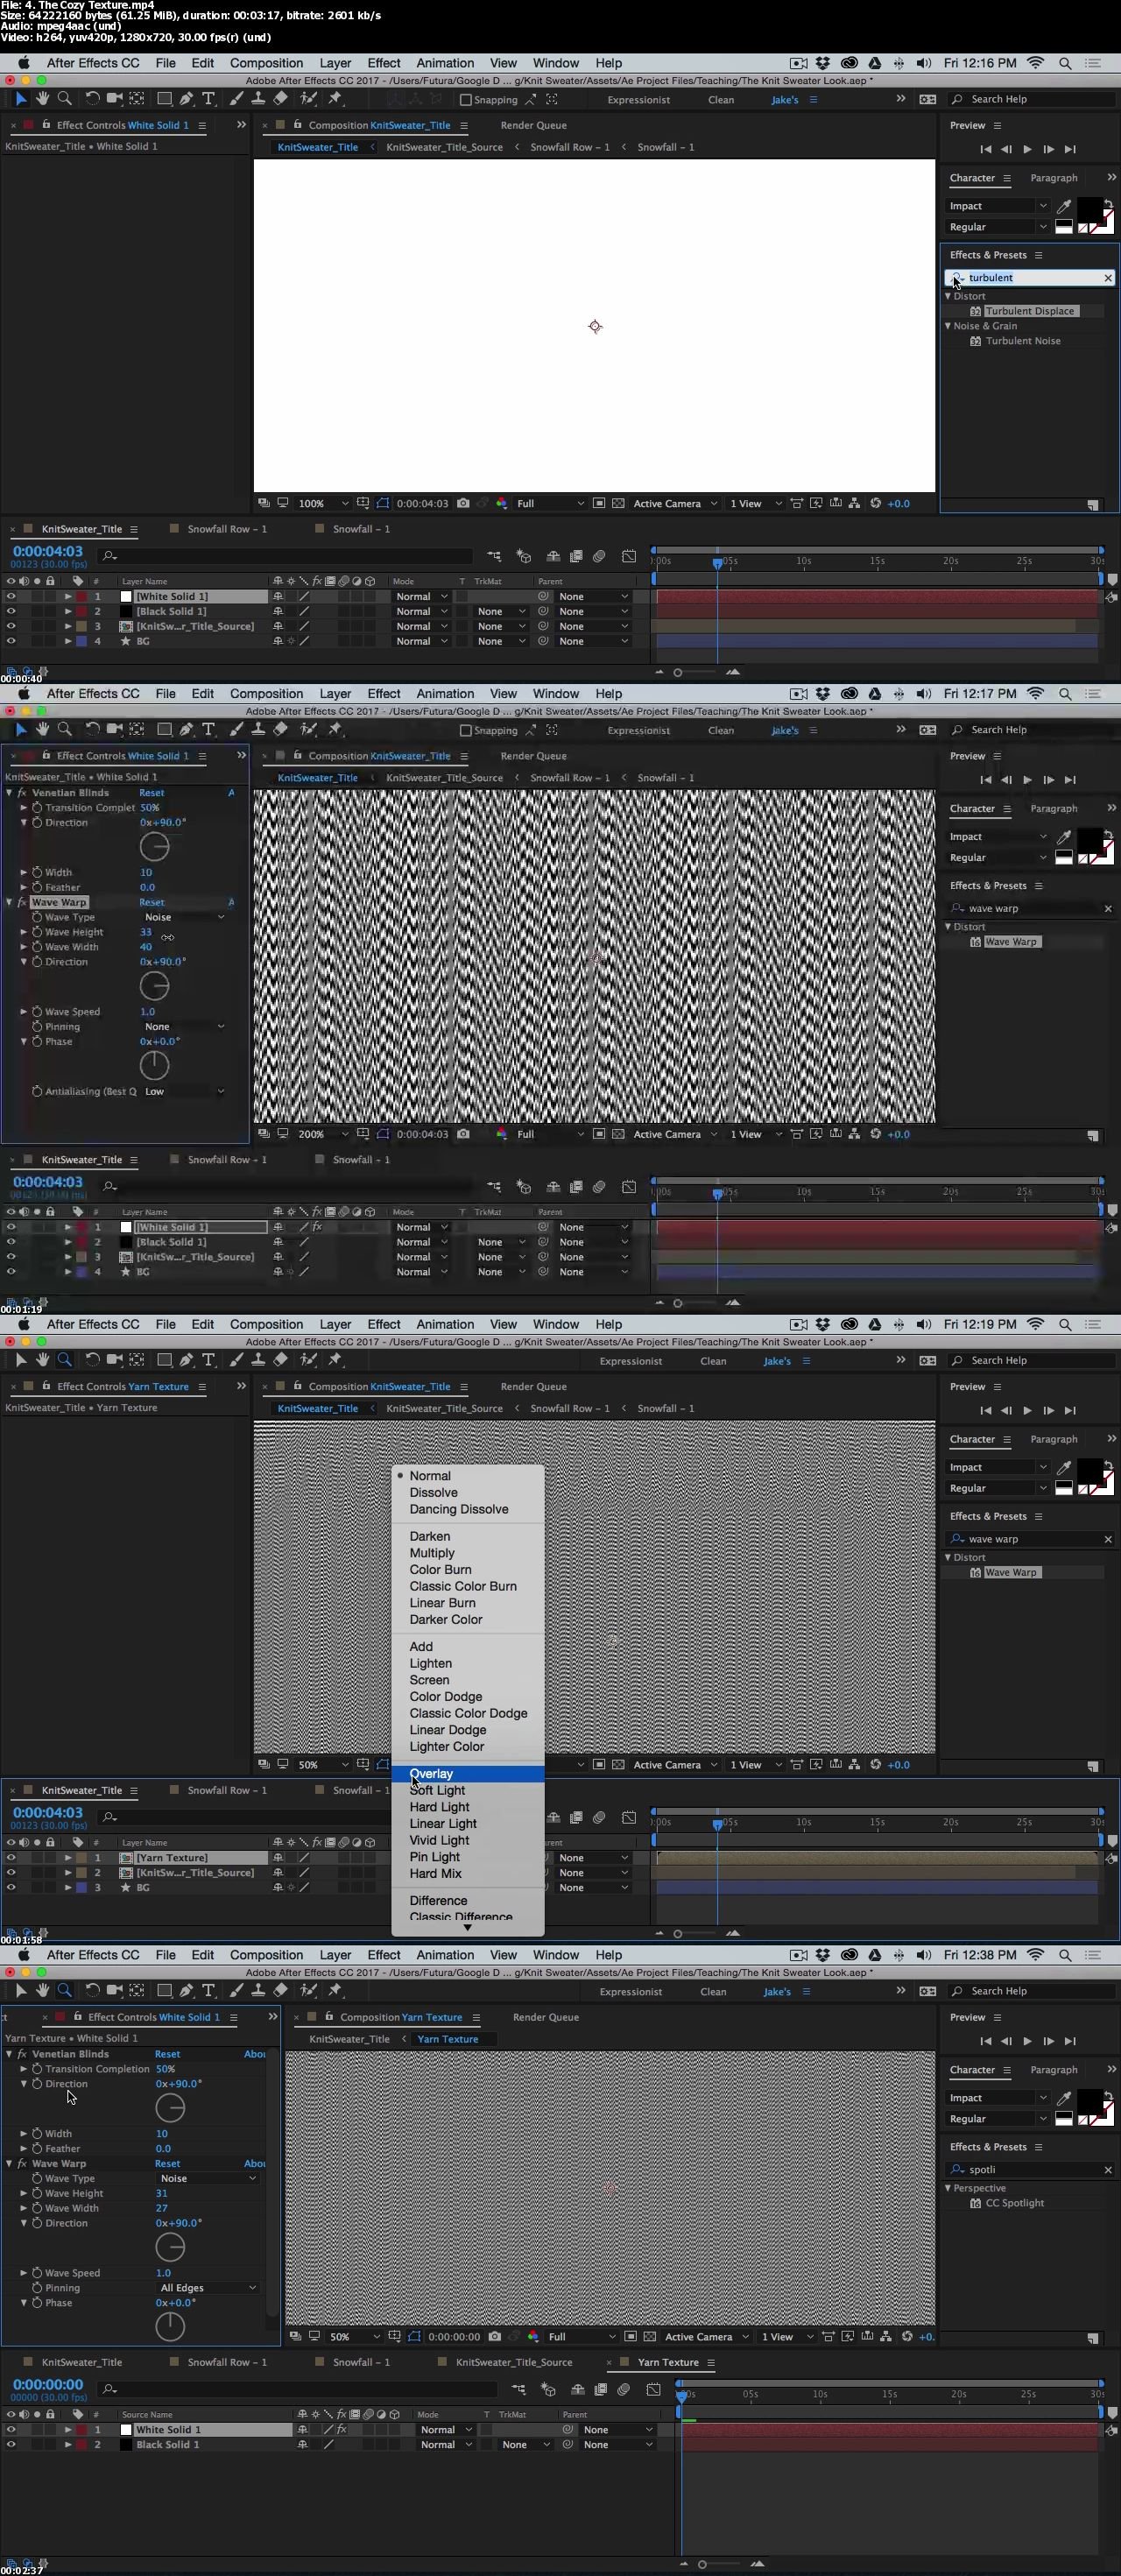Hide the [Yarn Texture] layer
1121x2576 pixels.
point(11,1857)
